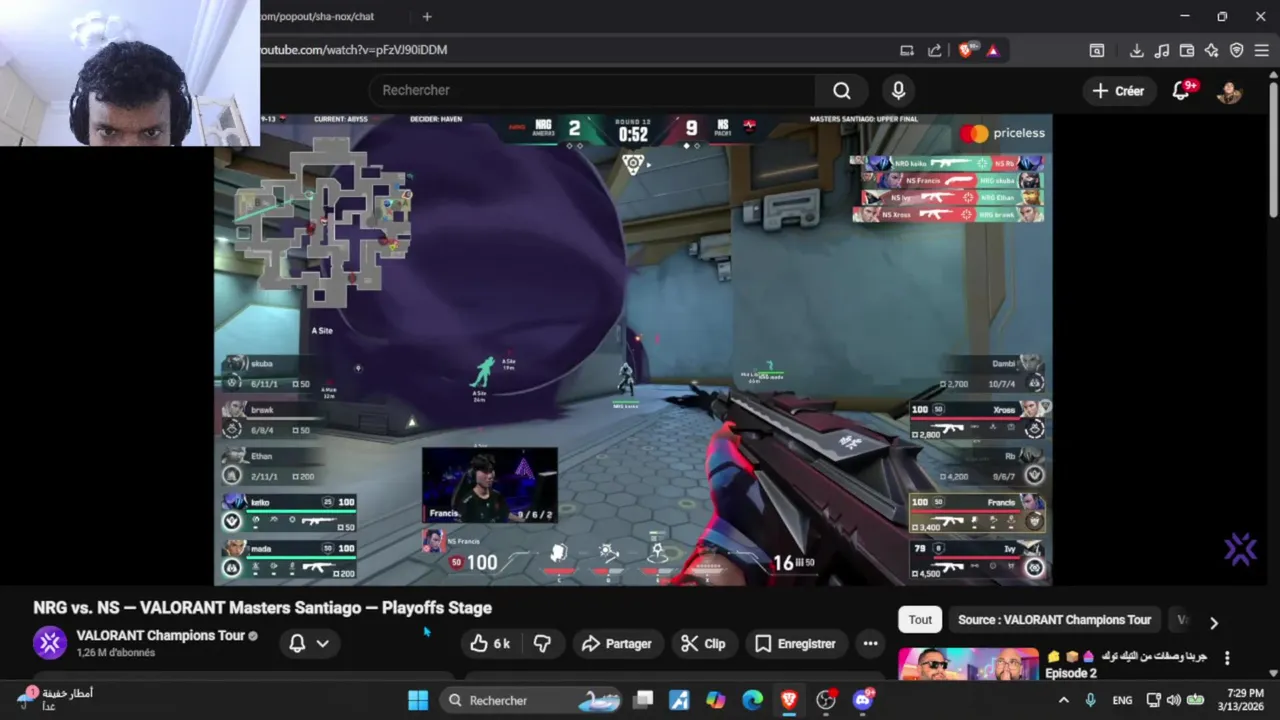This screenshot has height=720, width=1280.
Task: Switch ENG keyboard language
Action: pyautogui.click(x=1122, y=700)
